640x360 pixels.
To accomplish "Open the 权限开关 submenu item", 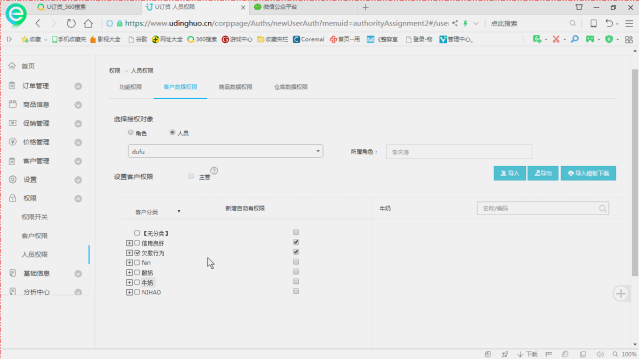I will 35,217.
